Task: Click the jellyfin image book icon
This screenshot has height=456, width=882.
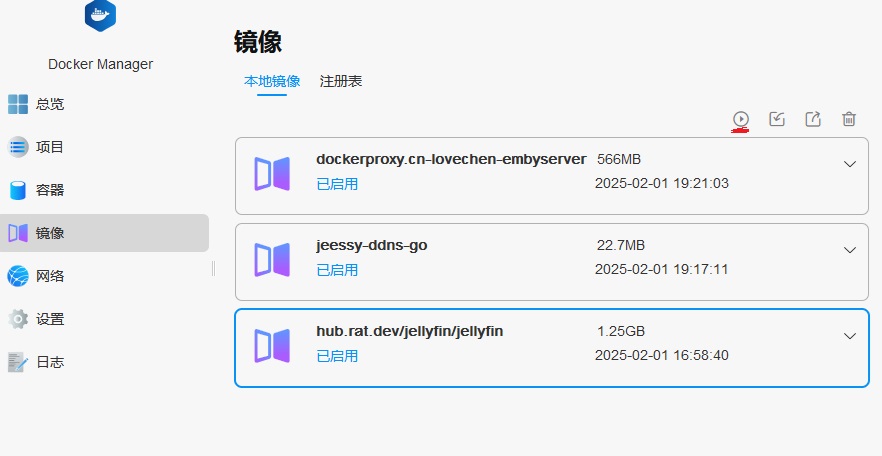Action: pos(272,346)
